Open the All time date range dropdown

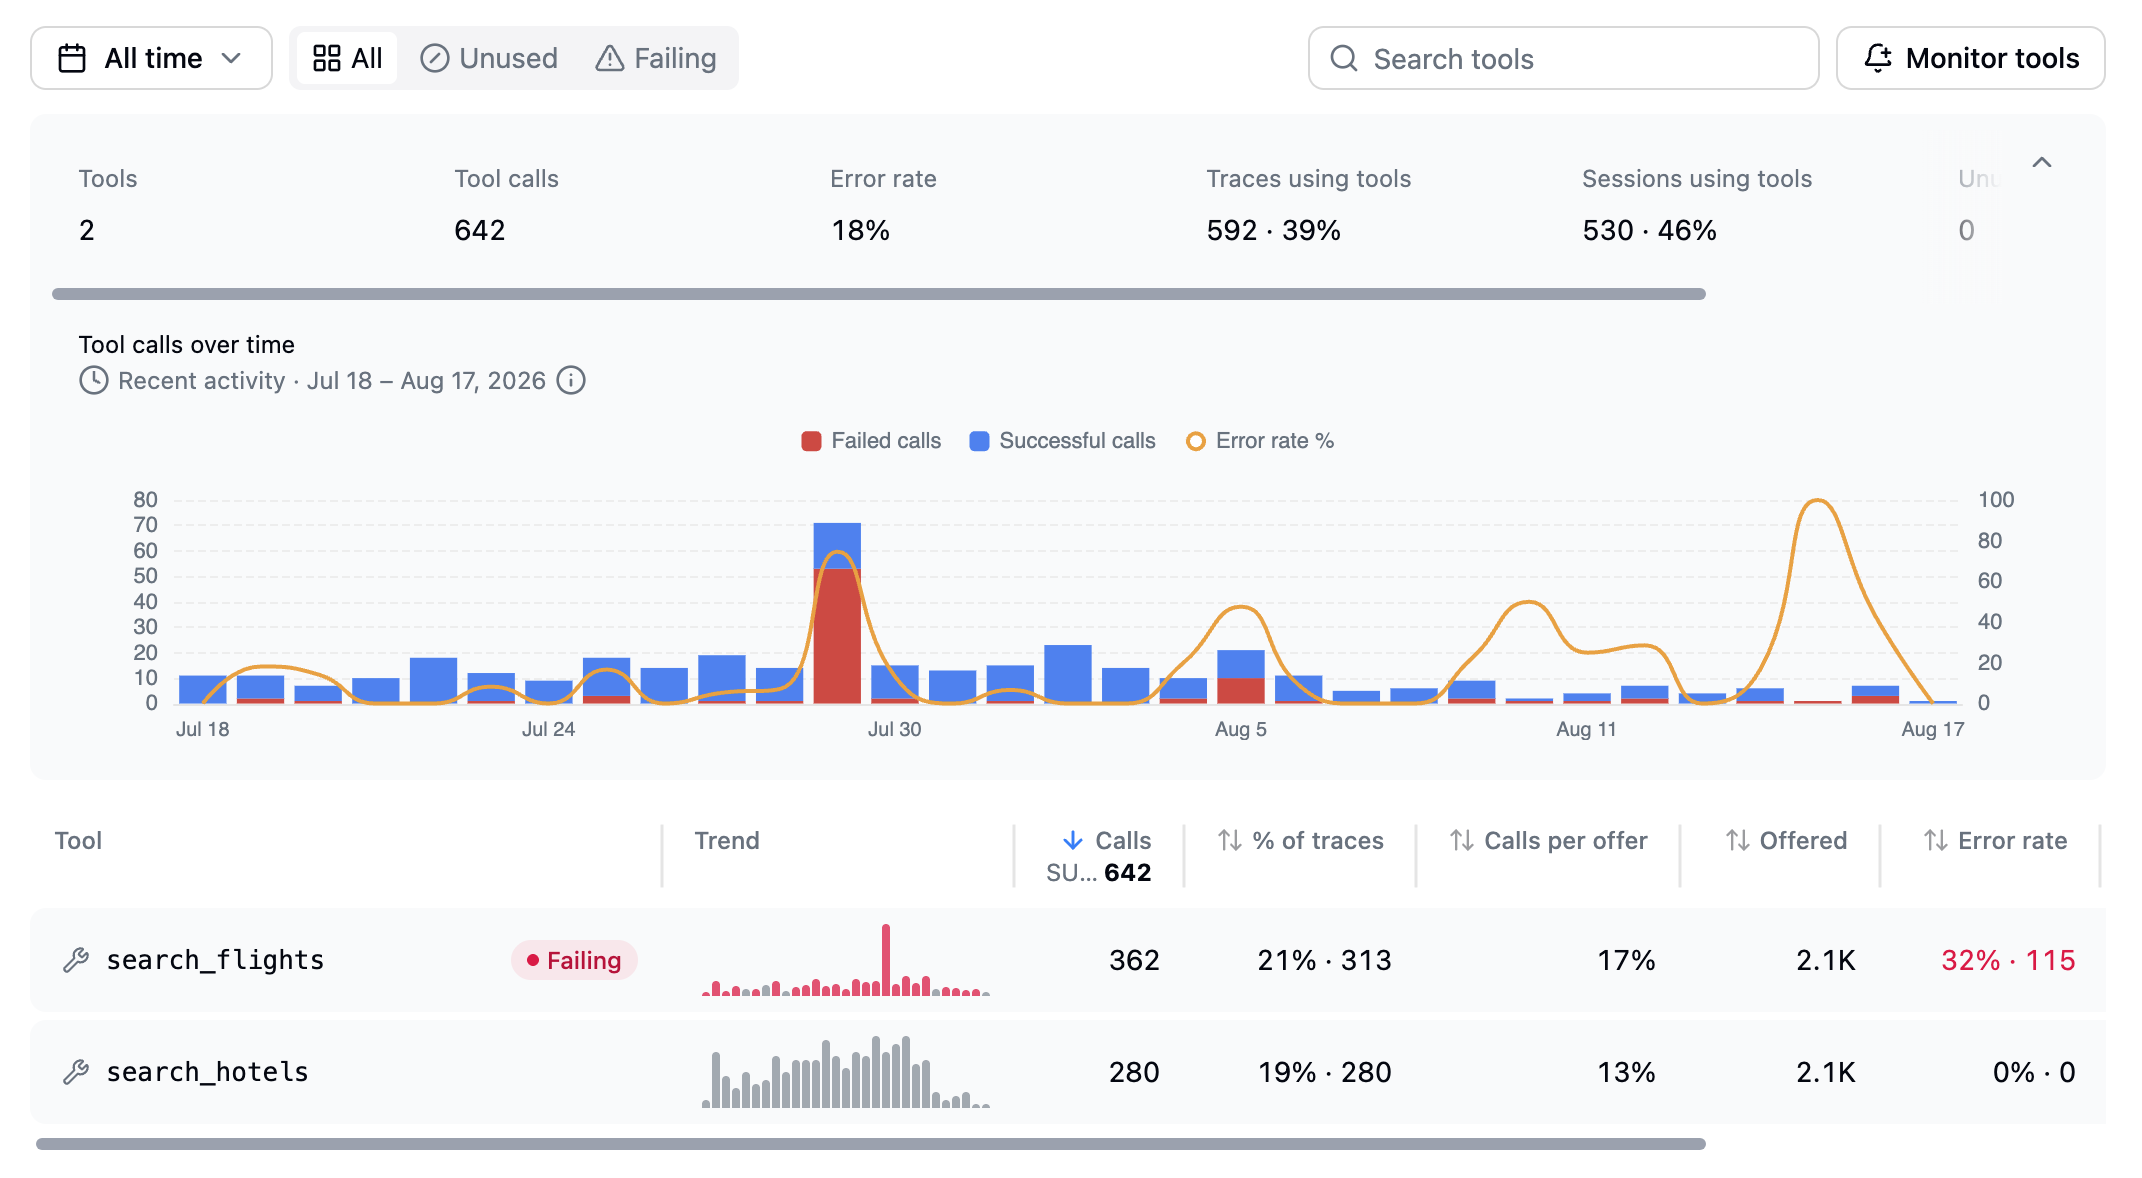coord(151,58)
